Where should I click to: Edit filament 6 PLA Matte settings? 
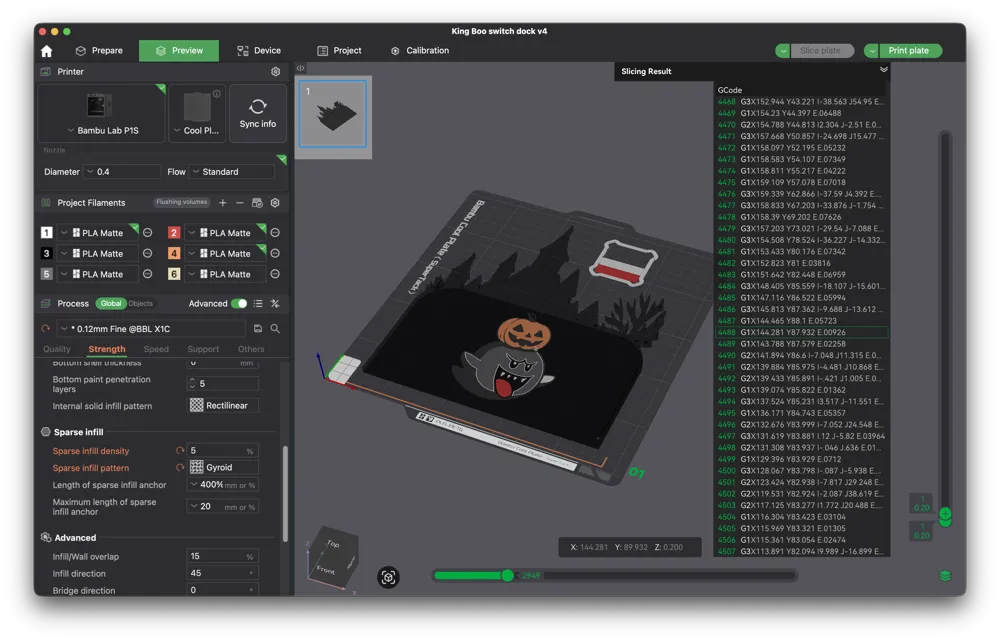[275, 274]
